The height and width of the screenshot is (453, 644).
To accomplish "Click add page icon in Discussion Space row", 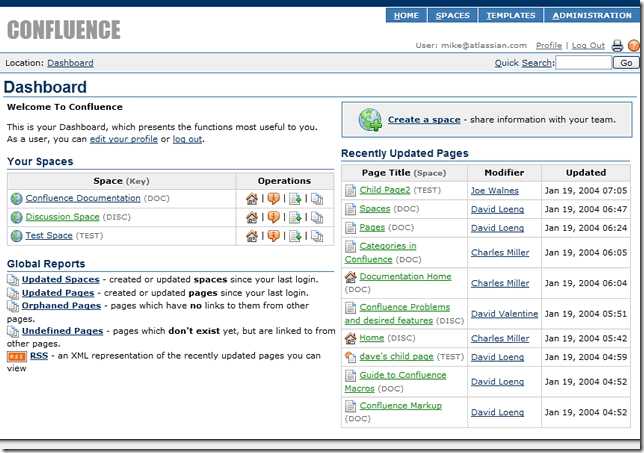I will point(295,218).
